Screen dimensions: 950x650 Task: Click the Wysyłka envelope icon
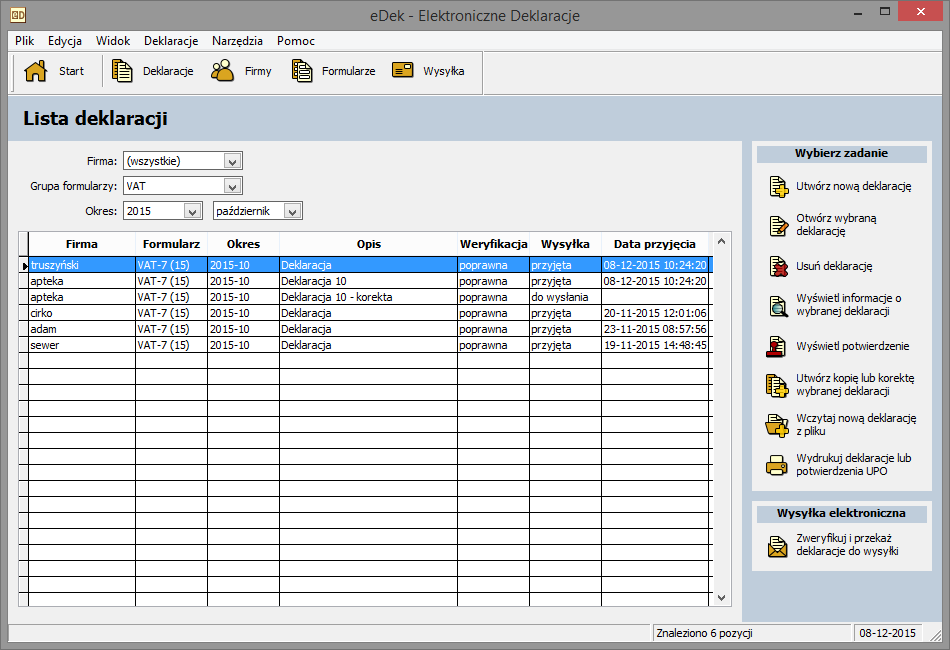tap(402, 70)
